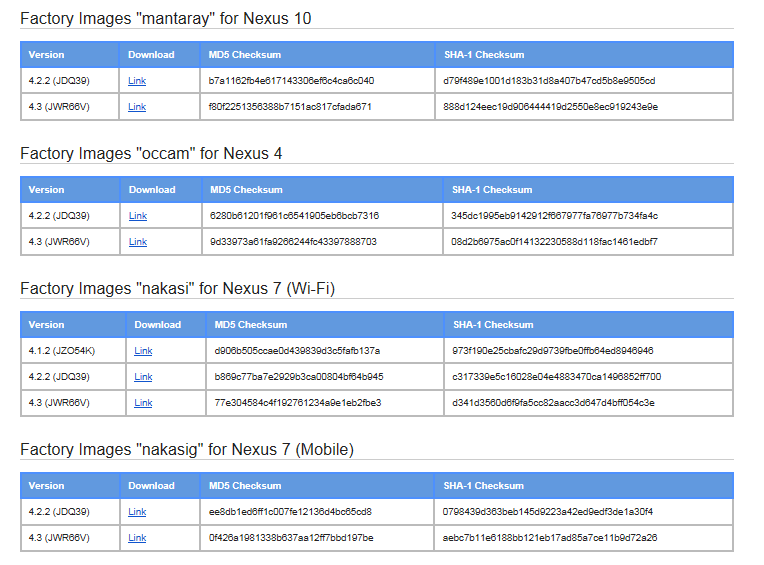Image resolution: width=764 pixels, height=565 pixels.
Task: Open the Nexus 4 4.3 (JWR66V) download link
Action: click(x=138, y=242)
